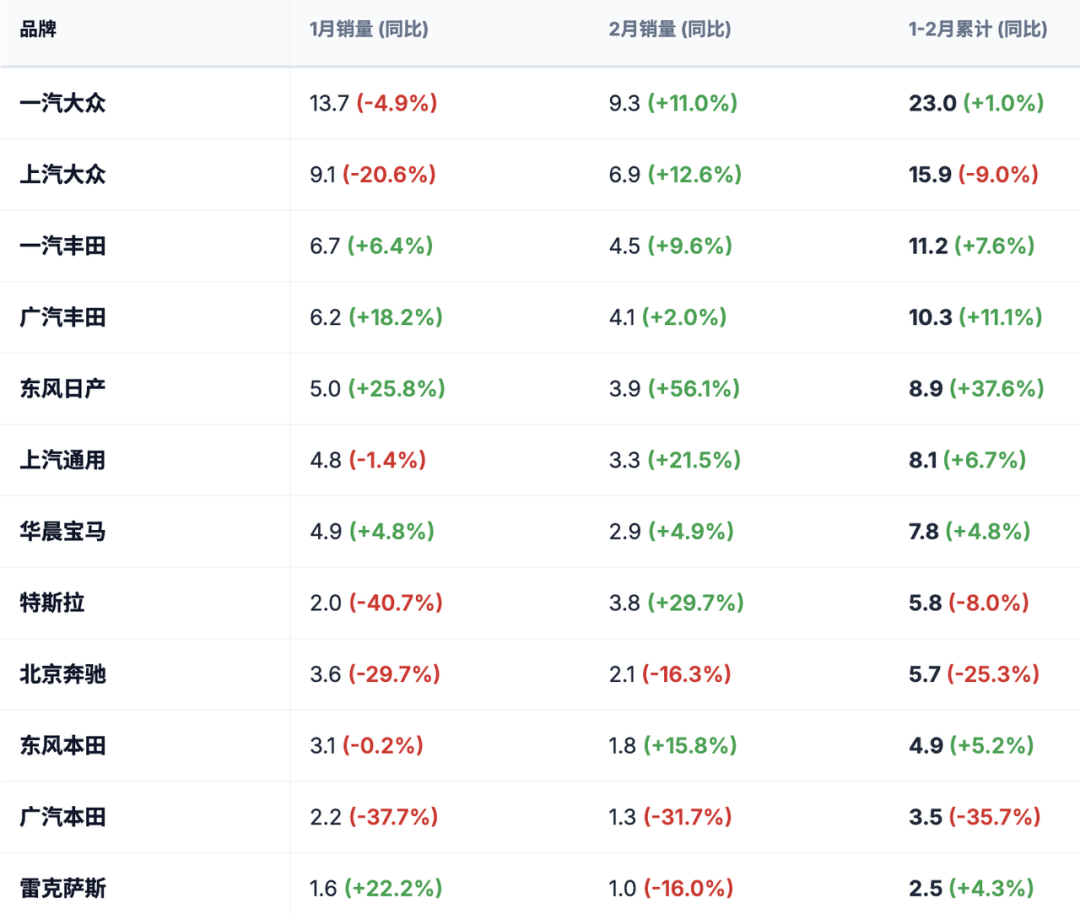The image size is (1080, 914).
Task: Click the 3.8 (+29.7%) February cell
Action: coord(676,603)
